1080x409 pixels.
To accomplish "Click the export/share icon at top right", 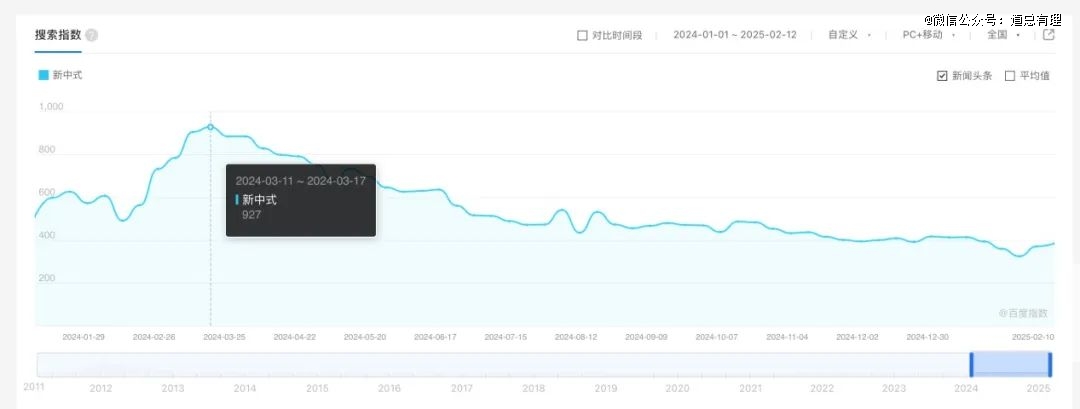I will coord(1049,34).
